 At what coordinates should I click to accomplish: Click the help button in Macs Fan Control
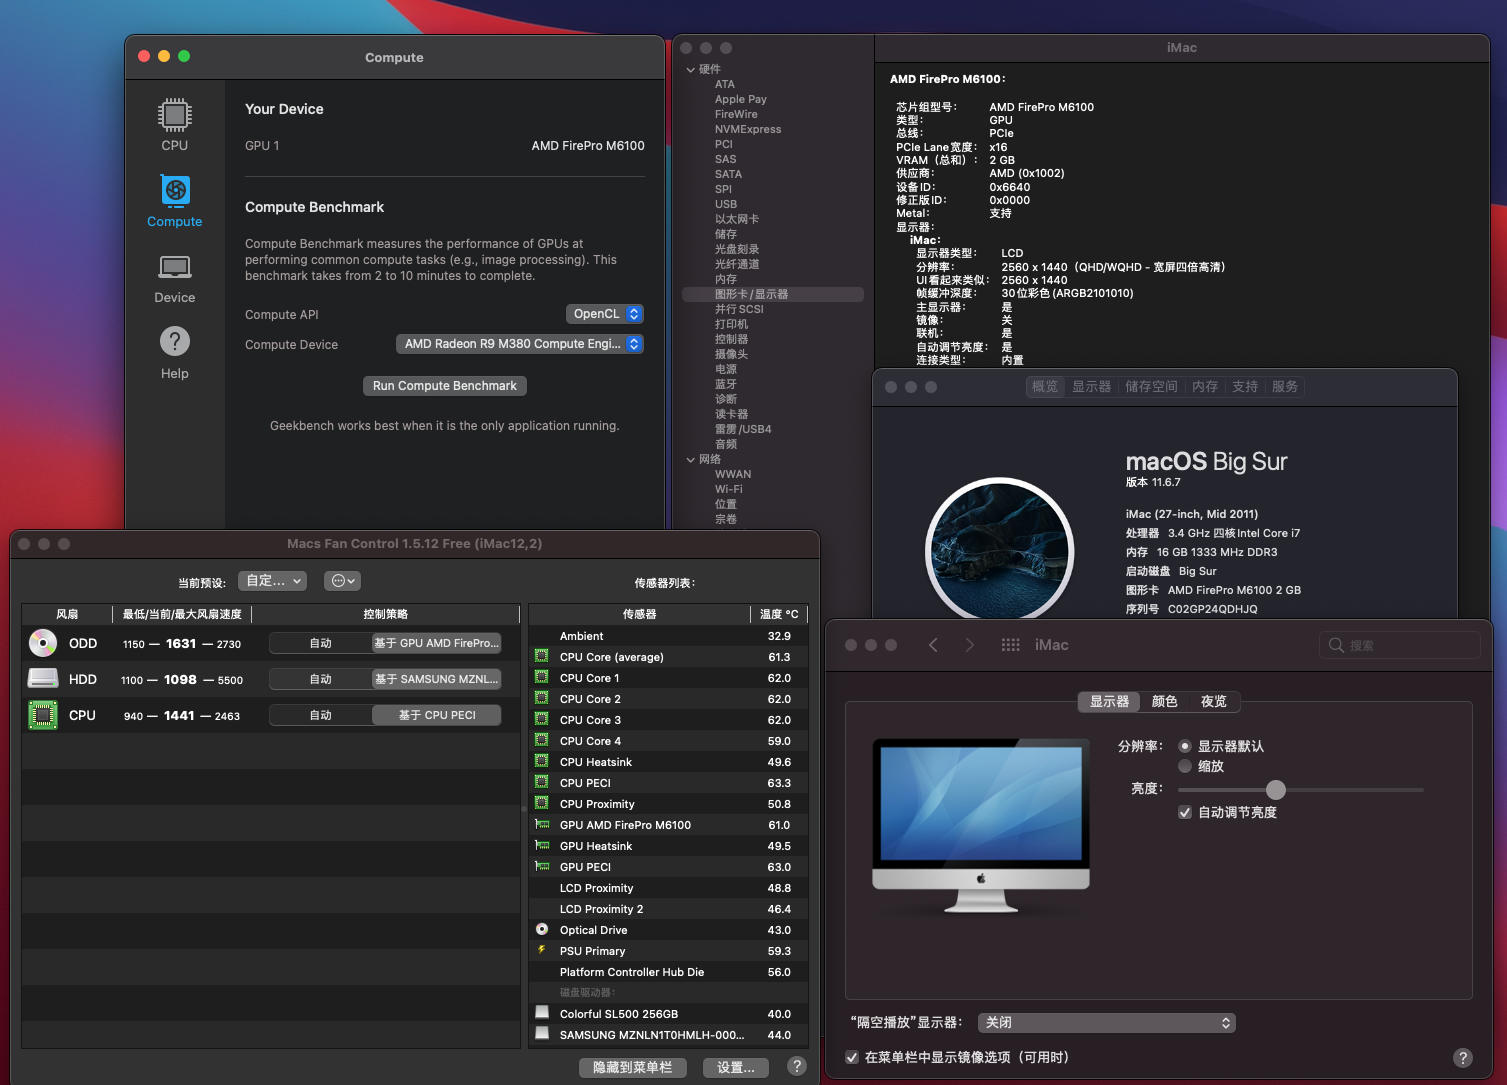[796, 1066]
